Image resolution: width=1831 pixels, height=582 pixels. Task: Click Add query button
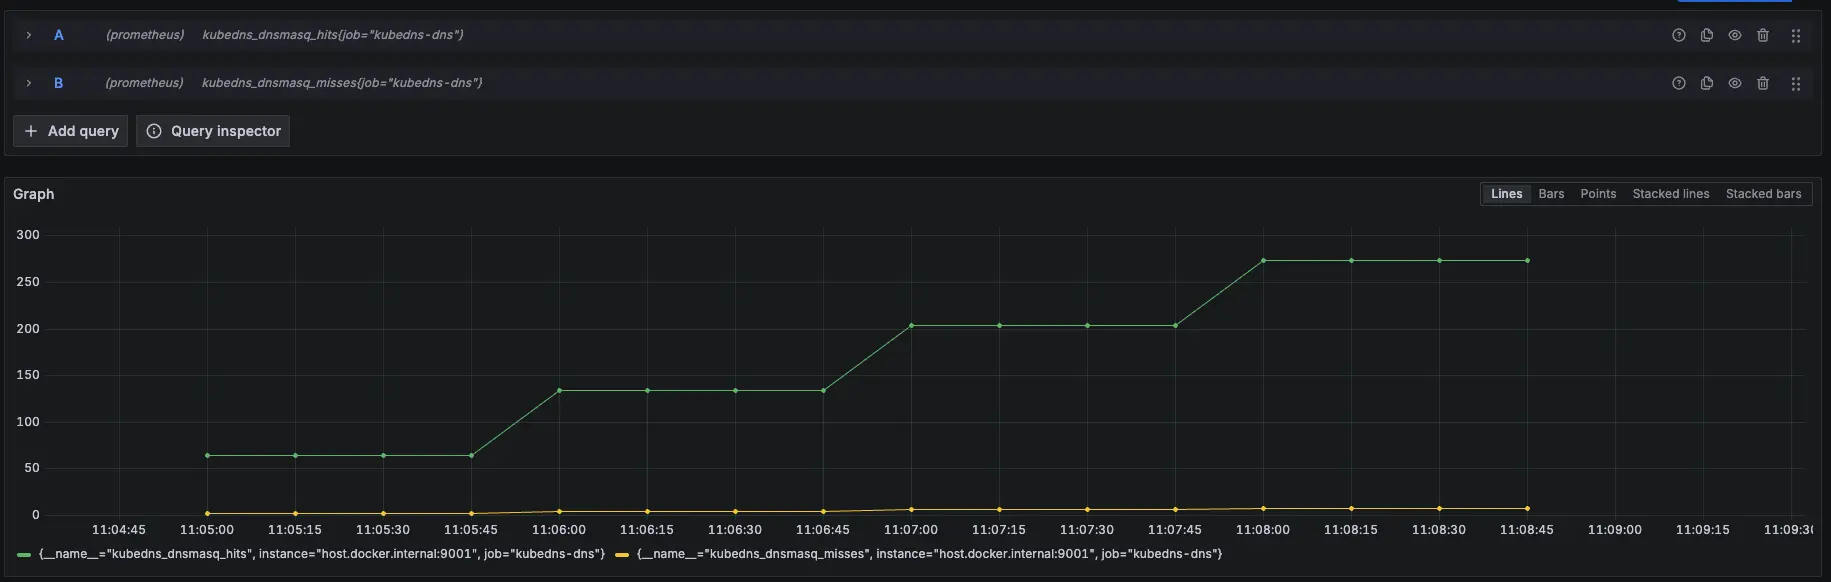click(71, 131)
